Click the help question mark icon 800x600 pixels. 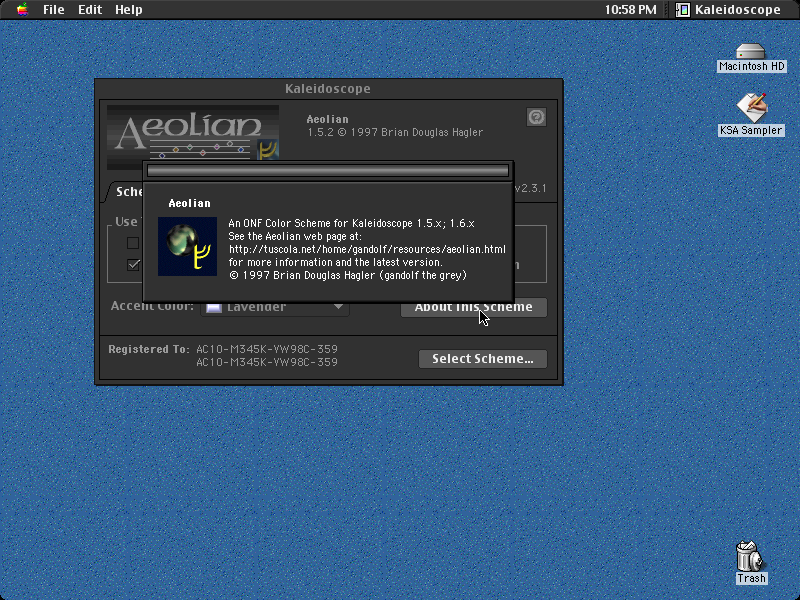pos(536,117)
